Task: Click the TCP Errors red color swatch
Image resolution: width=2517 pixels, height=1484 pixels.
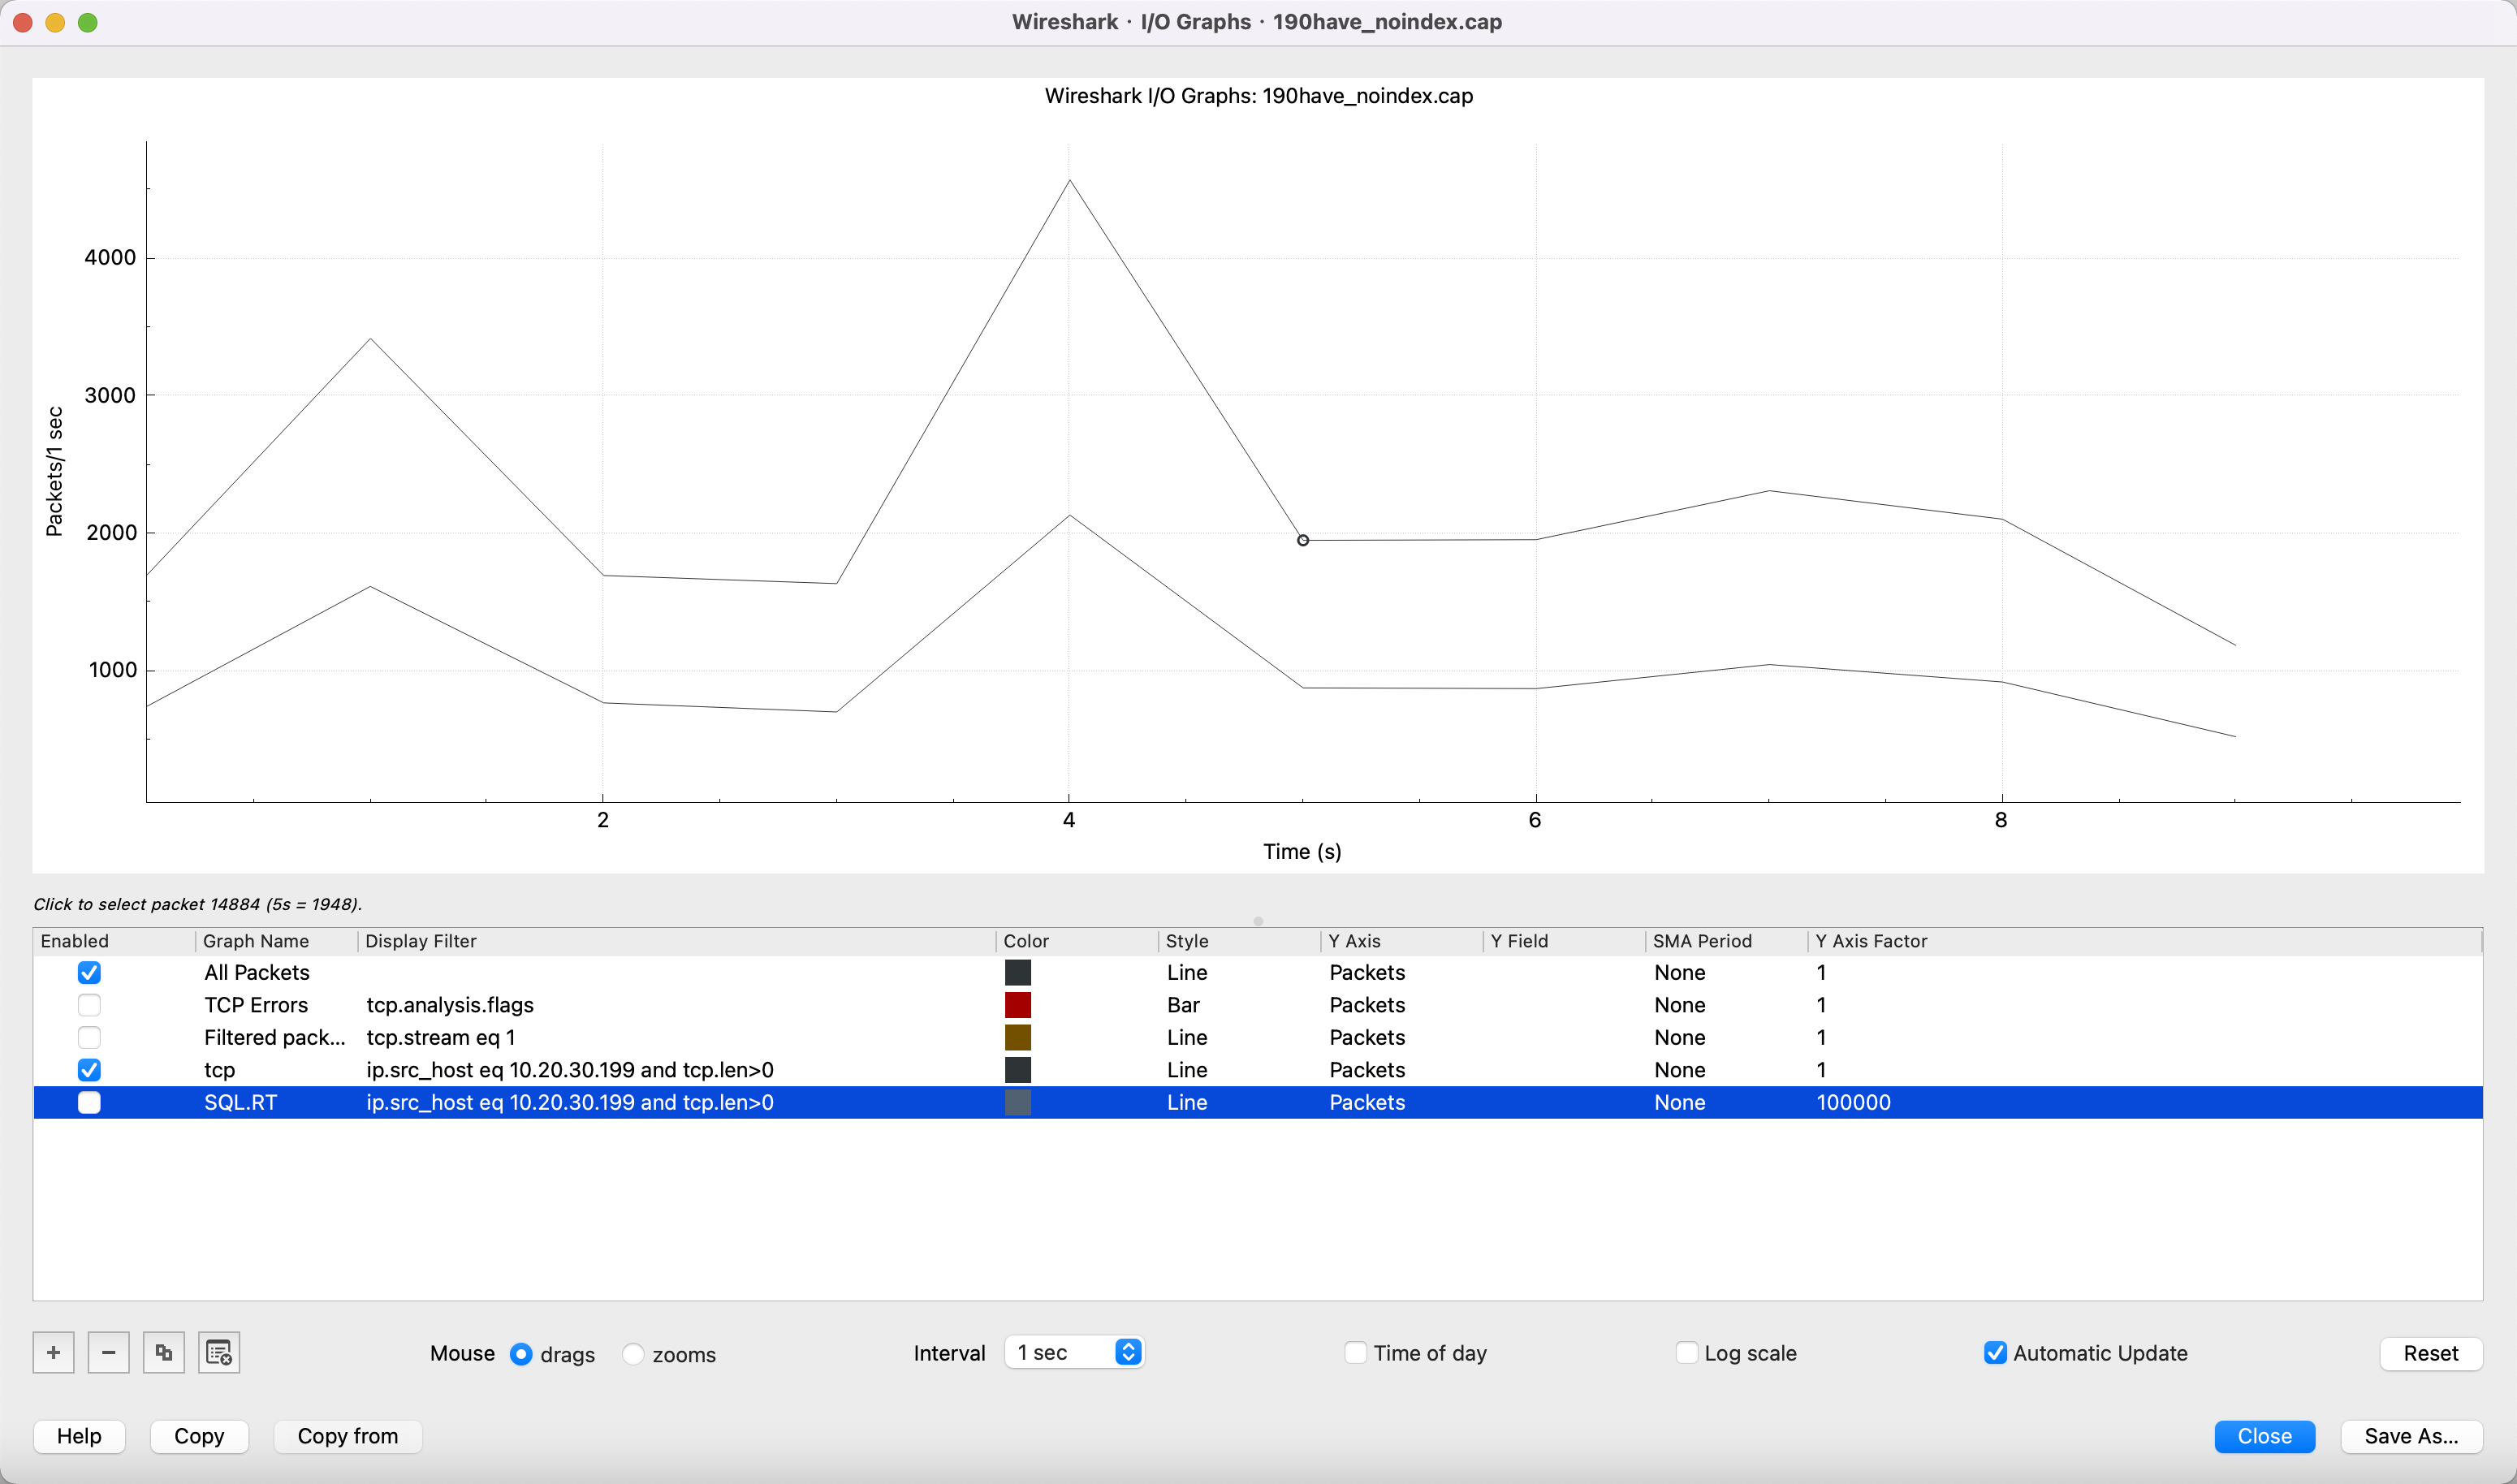Action: (1017, 1005)
